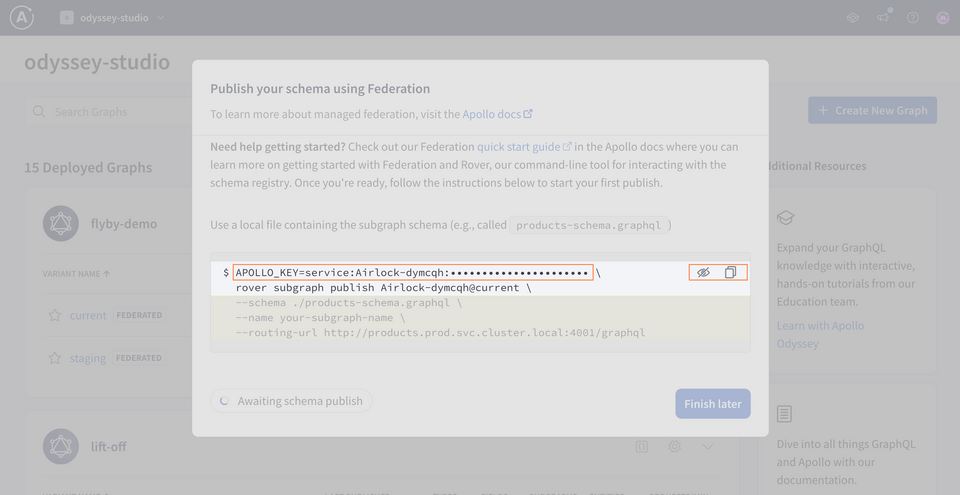Open the help question mark icon
Image resolution: width=960 pixels, height=495 pixels.
913,18
